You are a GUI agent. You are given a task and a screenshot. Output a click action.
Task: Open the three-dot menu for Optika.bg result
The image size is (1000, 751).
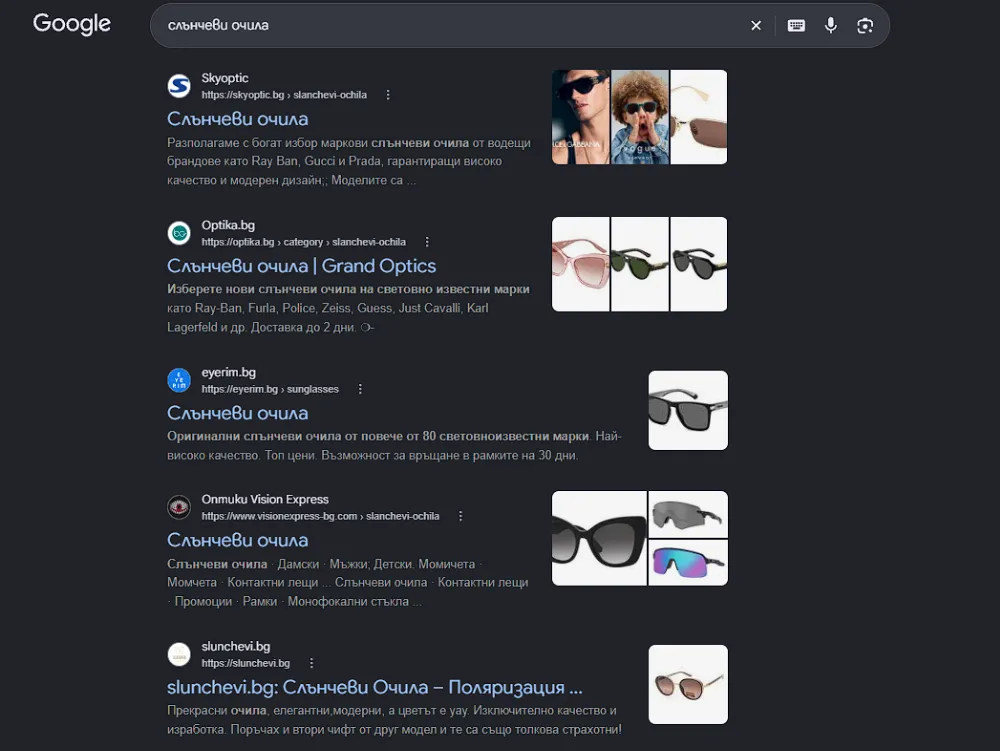pyautogui.click(x=427, y=242)
